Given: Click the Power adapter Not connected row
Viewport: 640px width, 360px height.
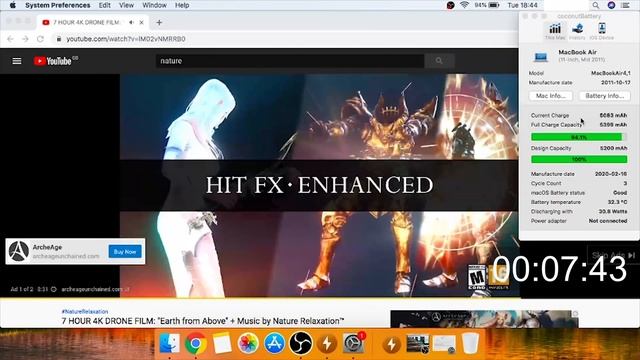Looking at the screenshot, I should pyautogui.click(x=579, y=221).
